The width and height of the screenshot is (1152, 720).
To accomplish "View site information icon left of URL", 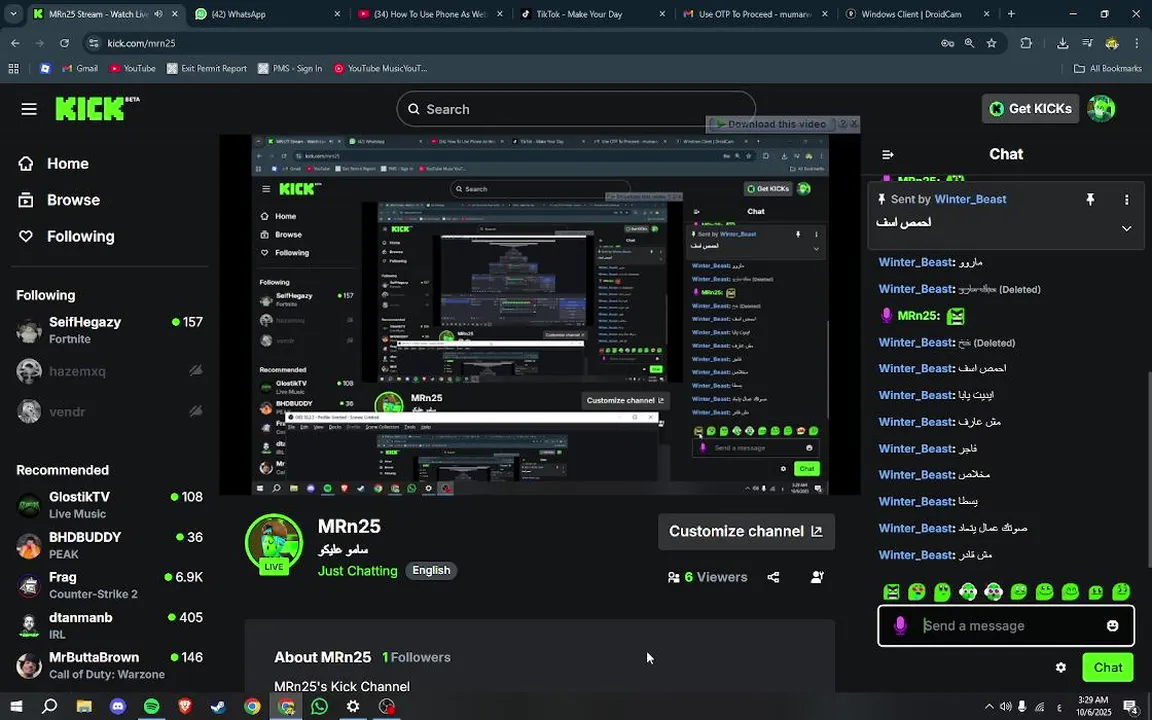I will pos(93,43).
